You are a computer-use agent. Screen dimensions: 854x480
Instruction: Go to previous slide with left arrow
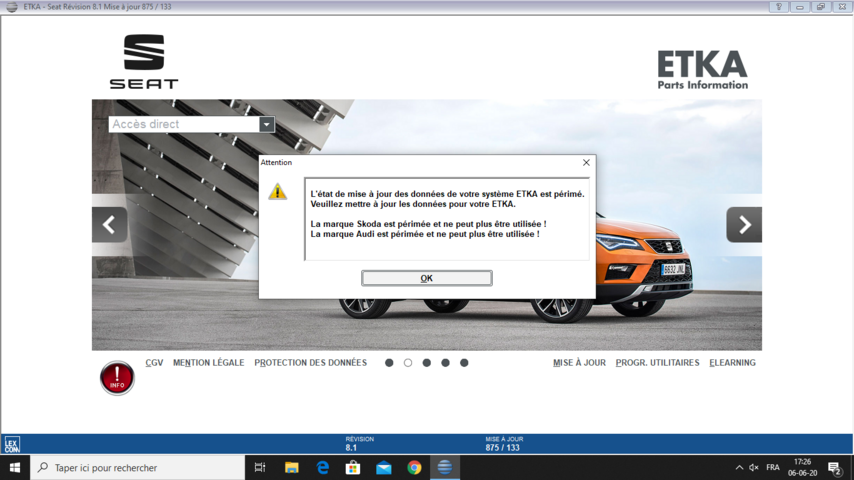(109, 224)
